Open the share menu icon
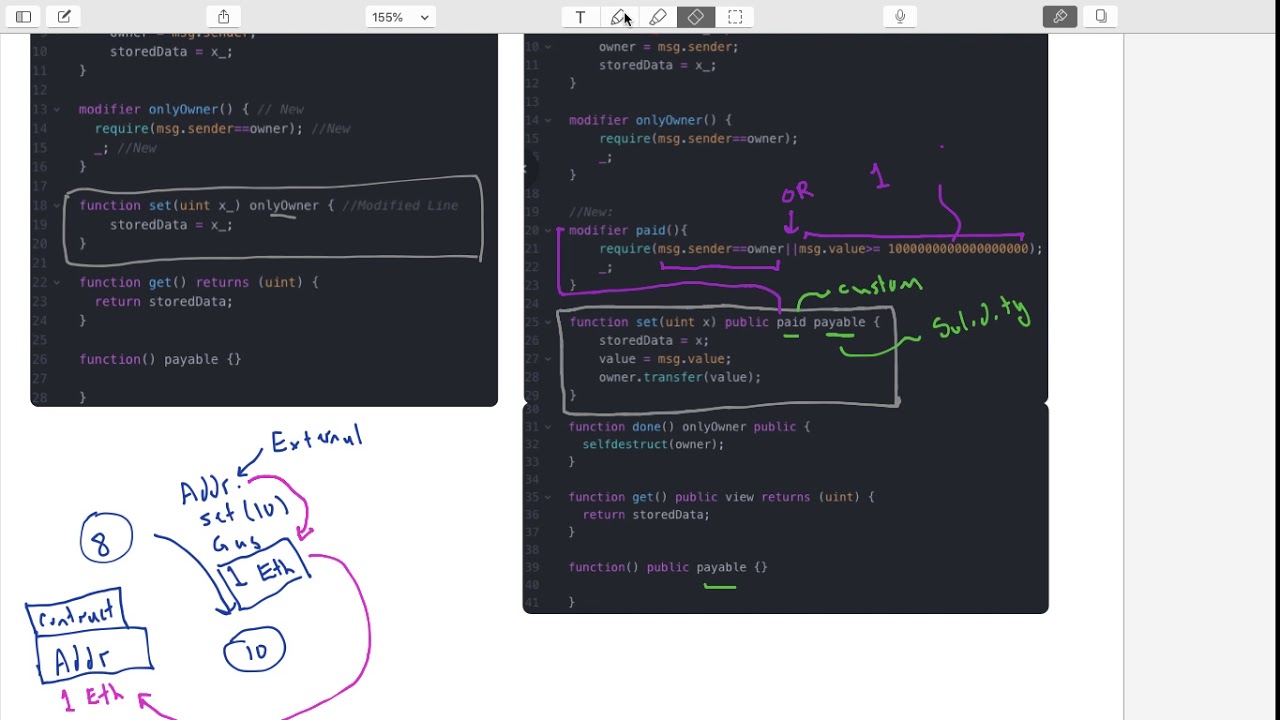1280x720 pixels. (224, 17)
